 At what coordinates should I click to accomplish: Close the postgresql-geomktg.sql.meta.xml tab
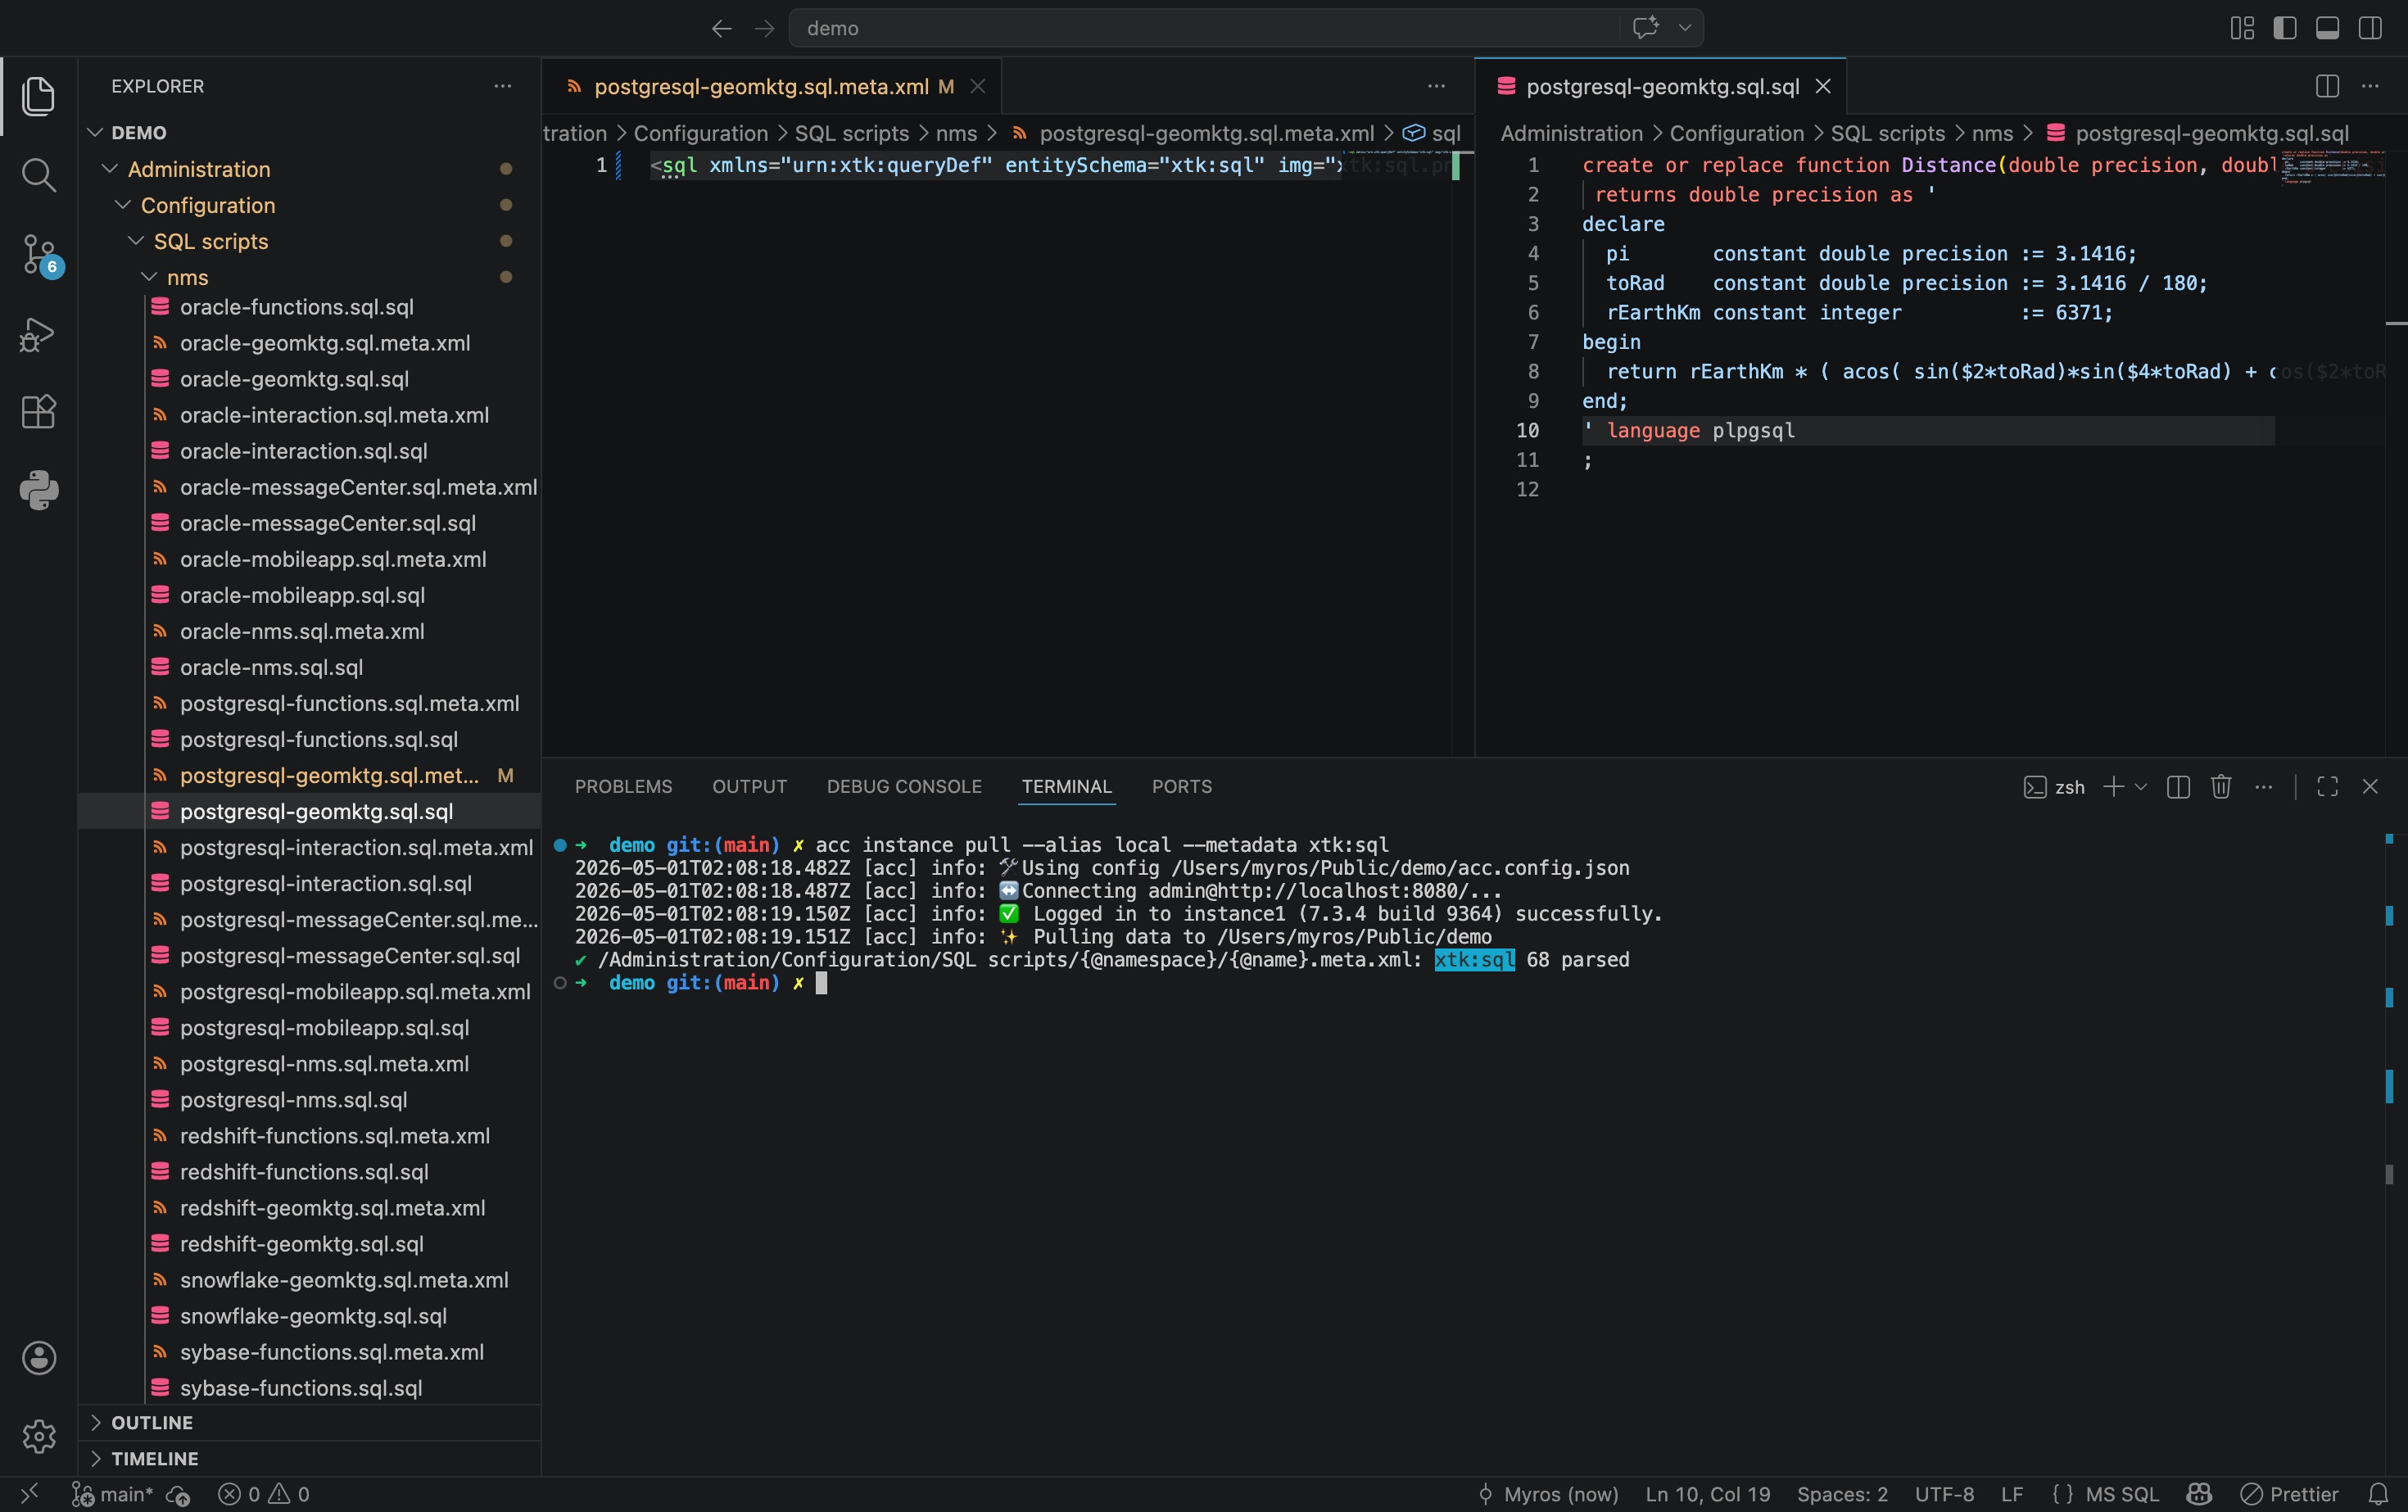978,87
